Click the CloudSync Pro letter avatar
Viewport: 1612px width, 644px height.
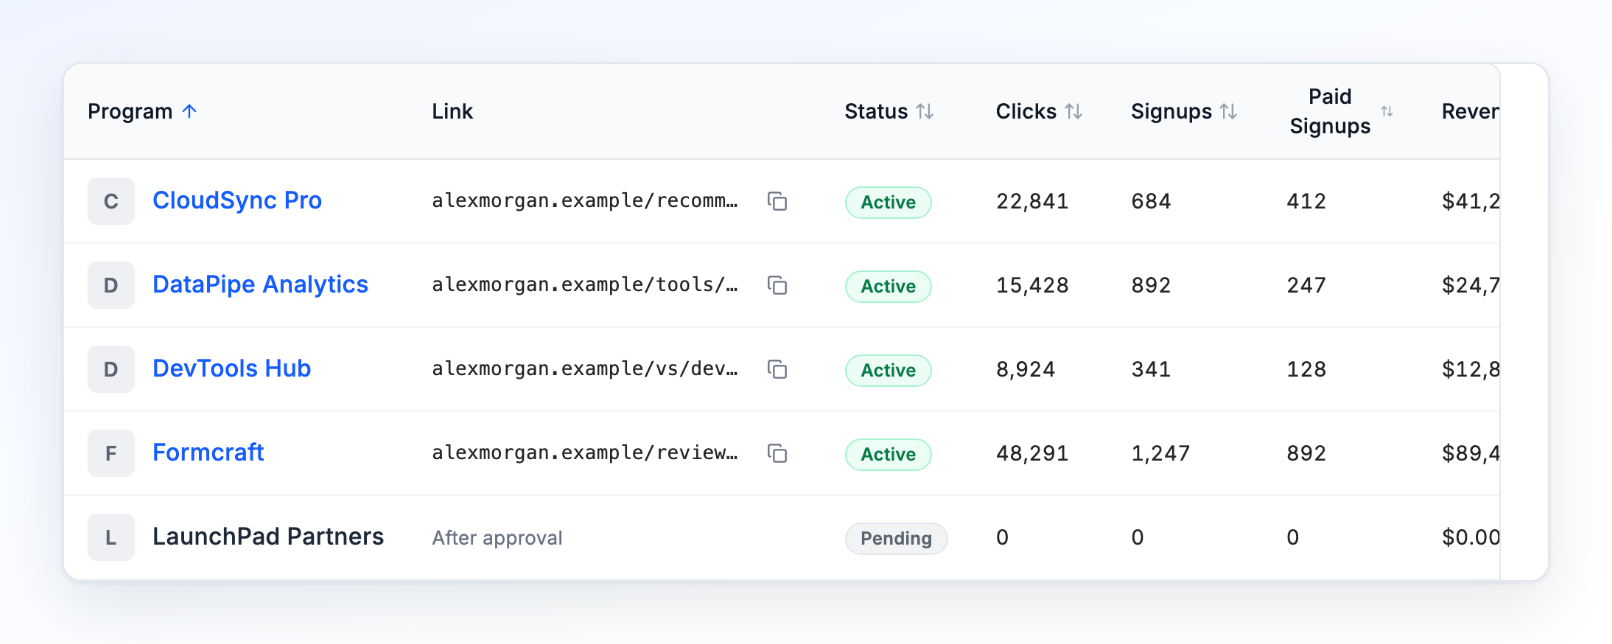111,201
